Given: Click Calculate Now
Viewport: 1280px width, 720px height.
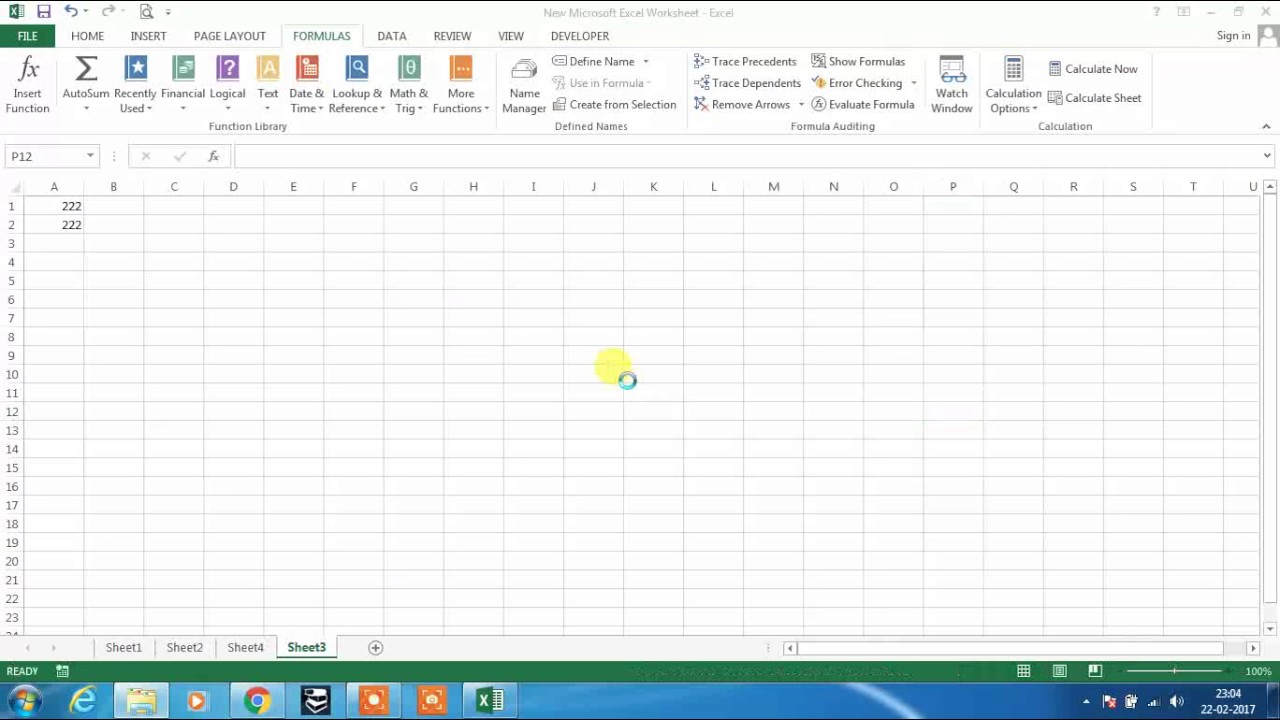Looking at the screenshot, I should (x=1093, y=69).
